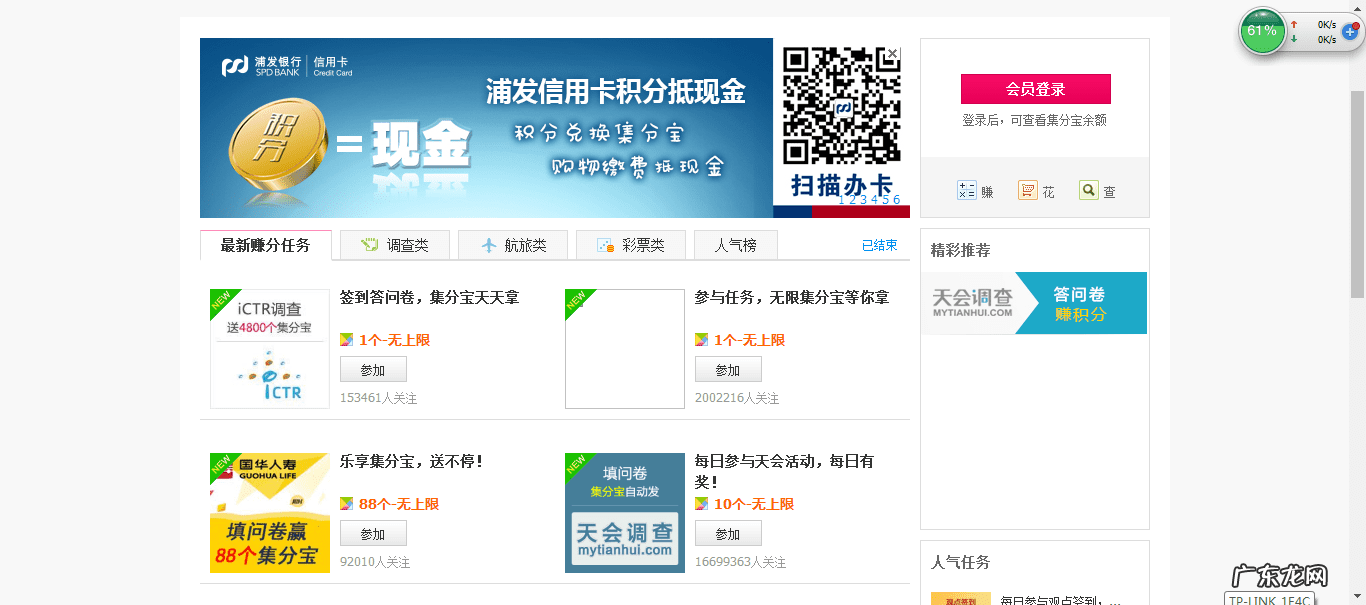
Task: Click 参加 on iCTR调查 task
Action: (373, 368)
